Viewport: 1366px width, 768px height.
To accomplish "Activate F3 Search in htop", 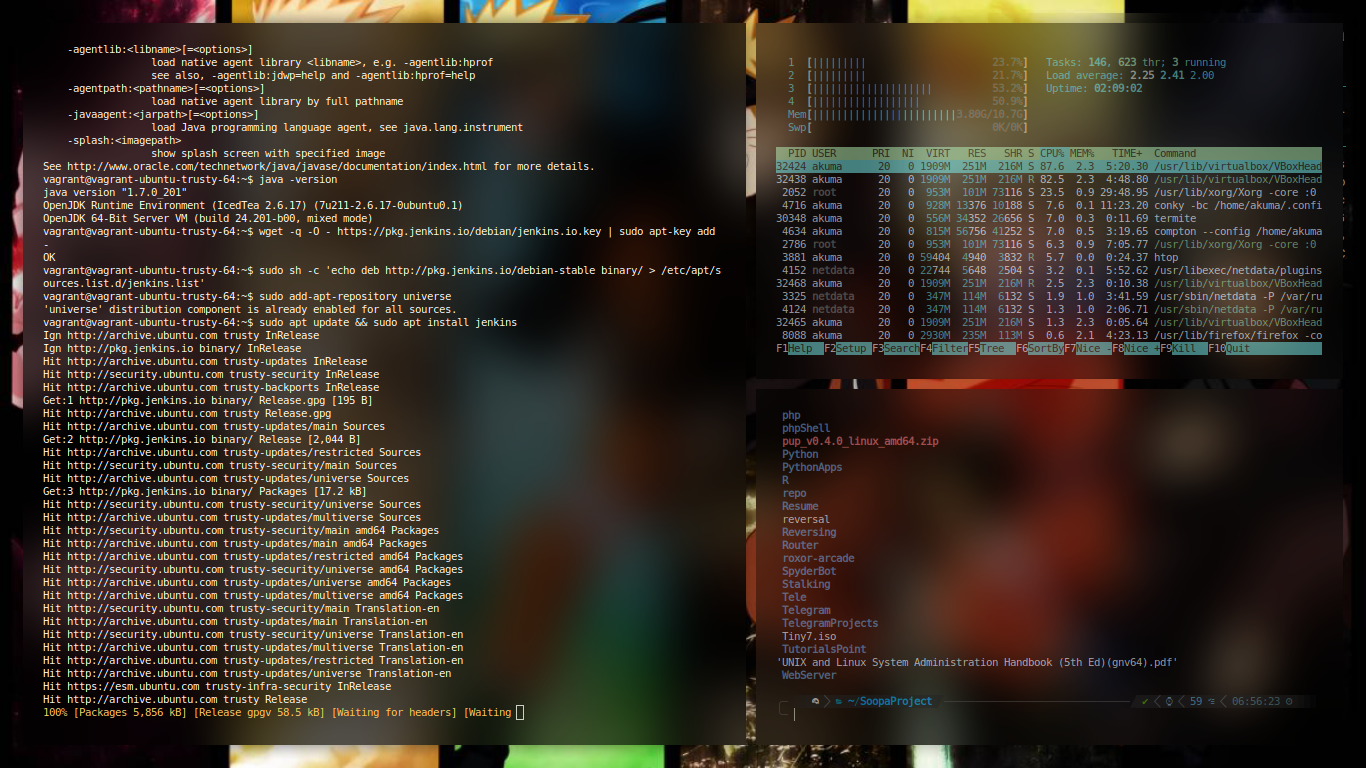I will (x=895, y=349).
